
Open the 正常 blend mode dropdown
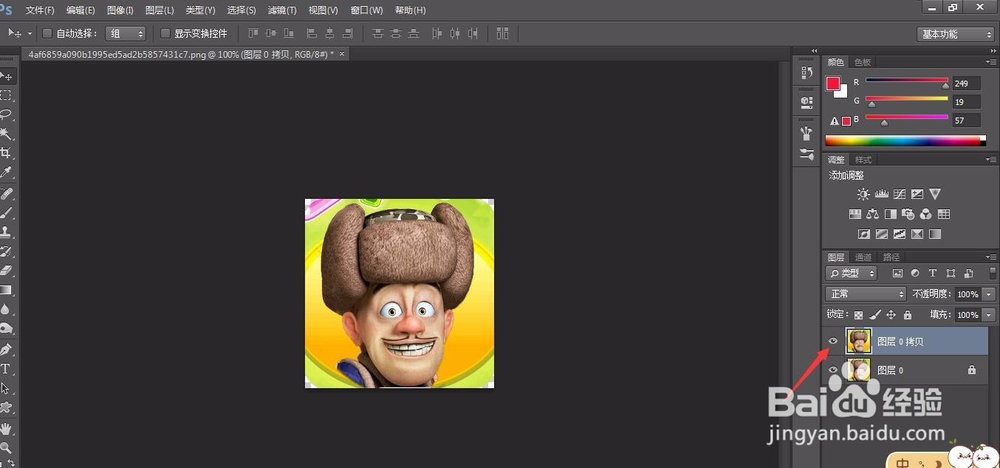click(x=865, y=294)
